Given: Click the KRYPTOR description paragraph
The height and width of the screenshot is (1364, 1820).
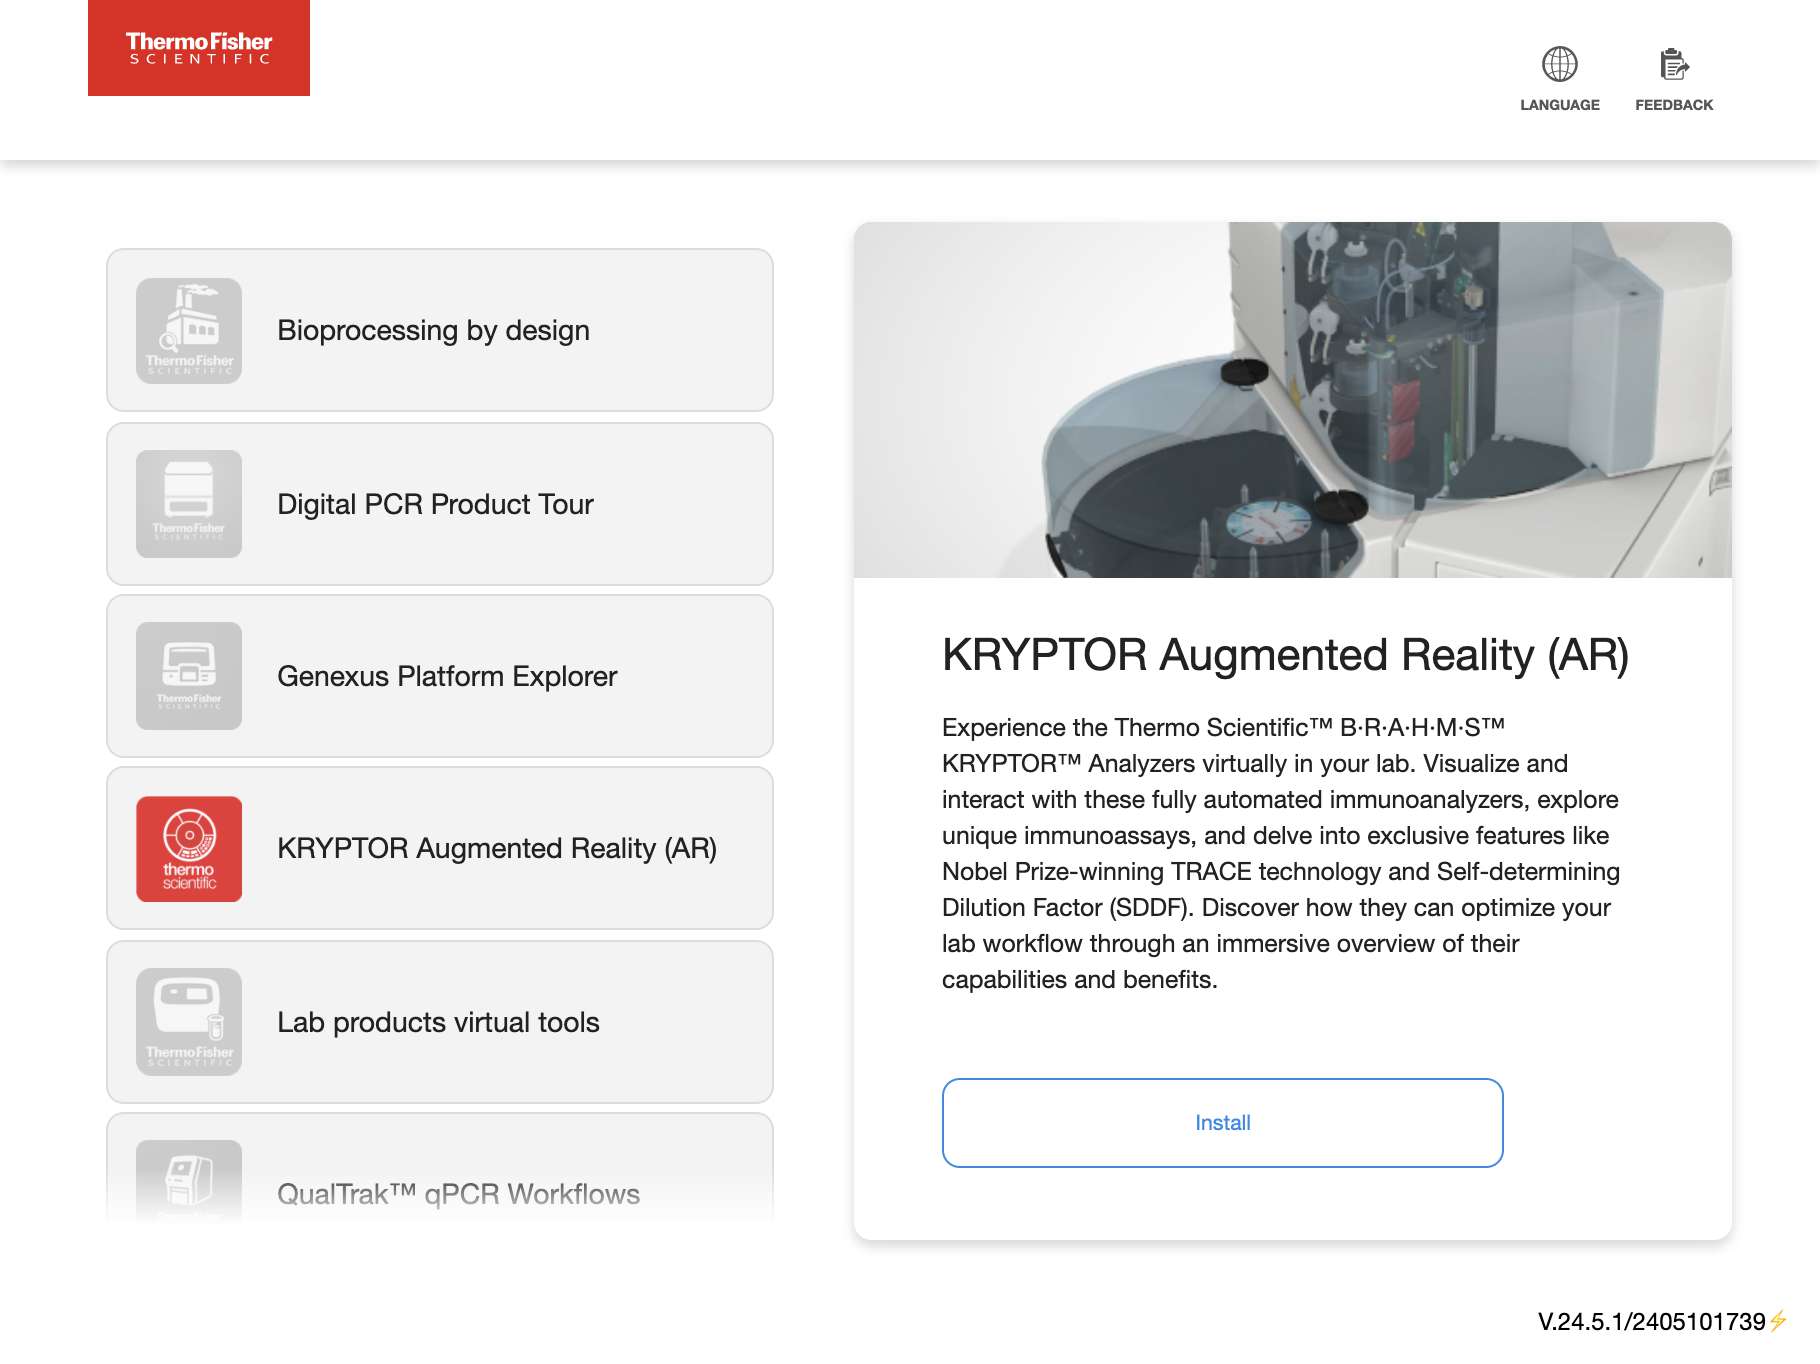Looking at the screenshot, I should 1280,853.
